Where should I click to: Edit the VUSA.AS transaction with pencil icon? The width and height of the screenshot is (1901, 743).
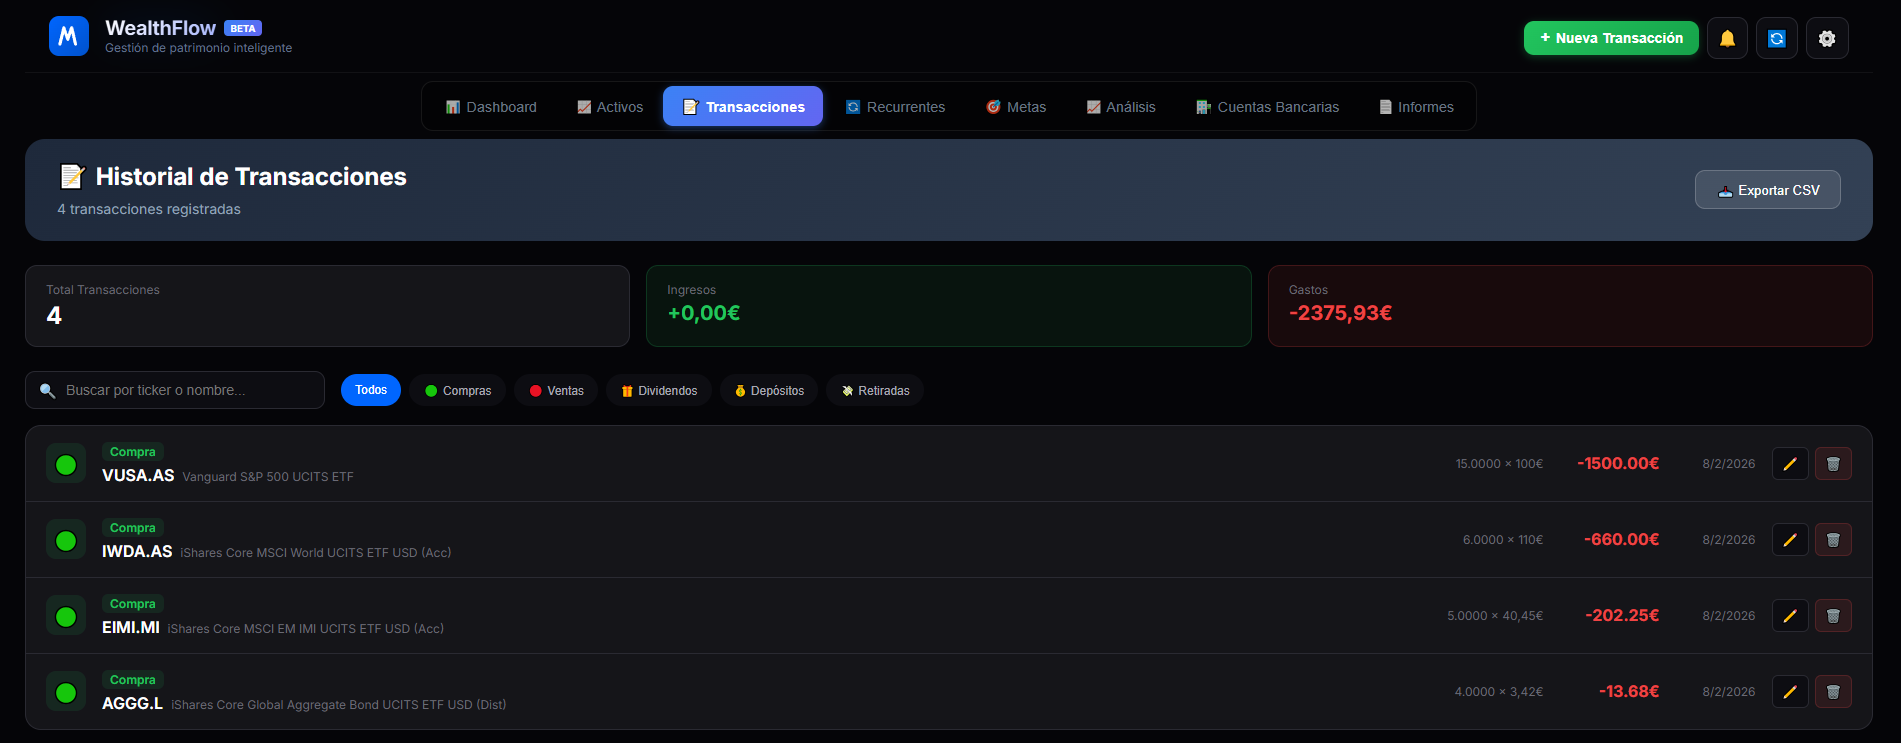click(1790, 464)
